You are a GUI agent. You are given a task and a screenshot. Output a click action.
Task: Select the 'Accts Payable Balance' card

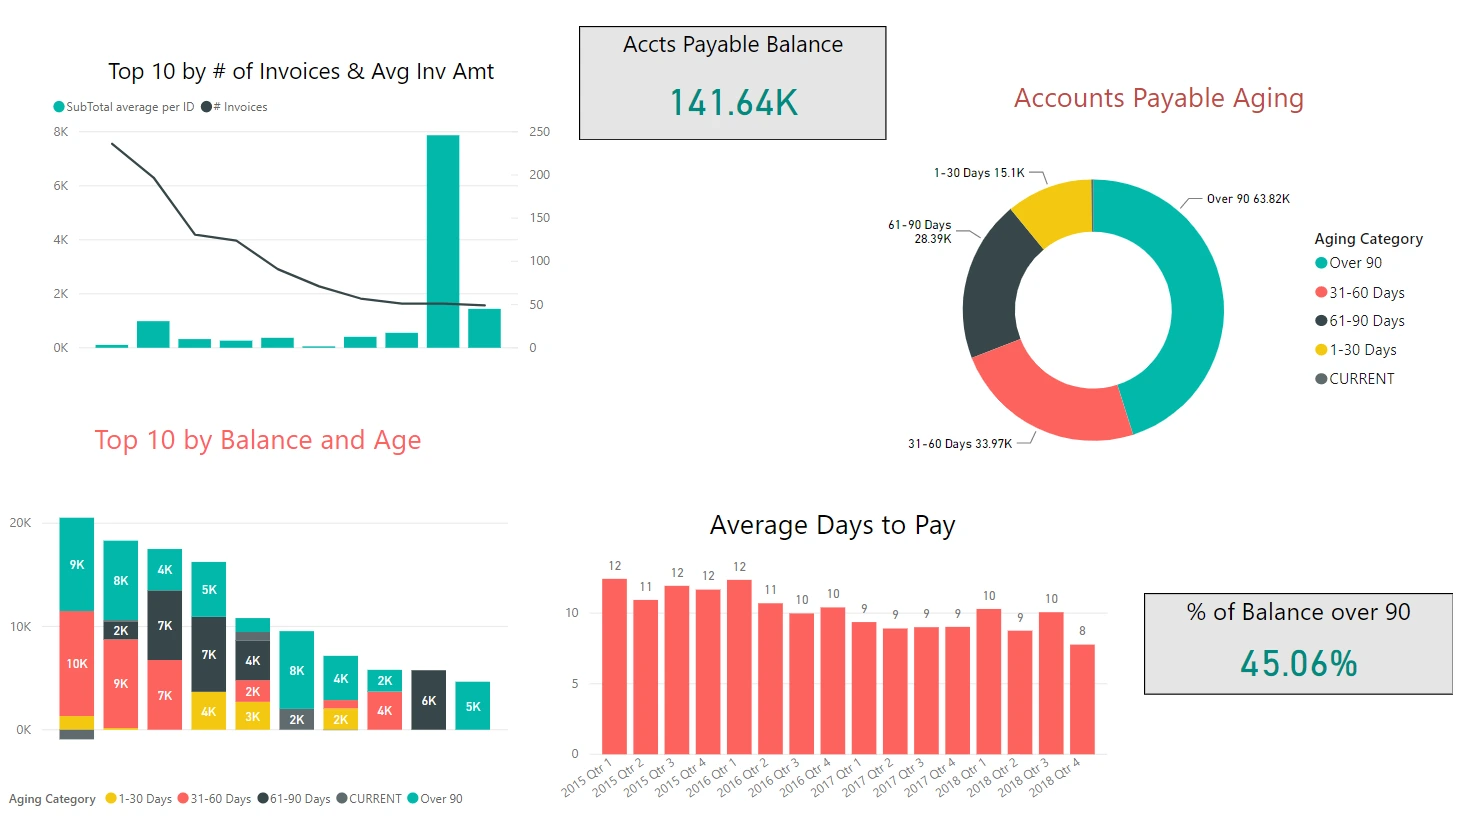[x=731, y=82]
